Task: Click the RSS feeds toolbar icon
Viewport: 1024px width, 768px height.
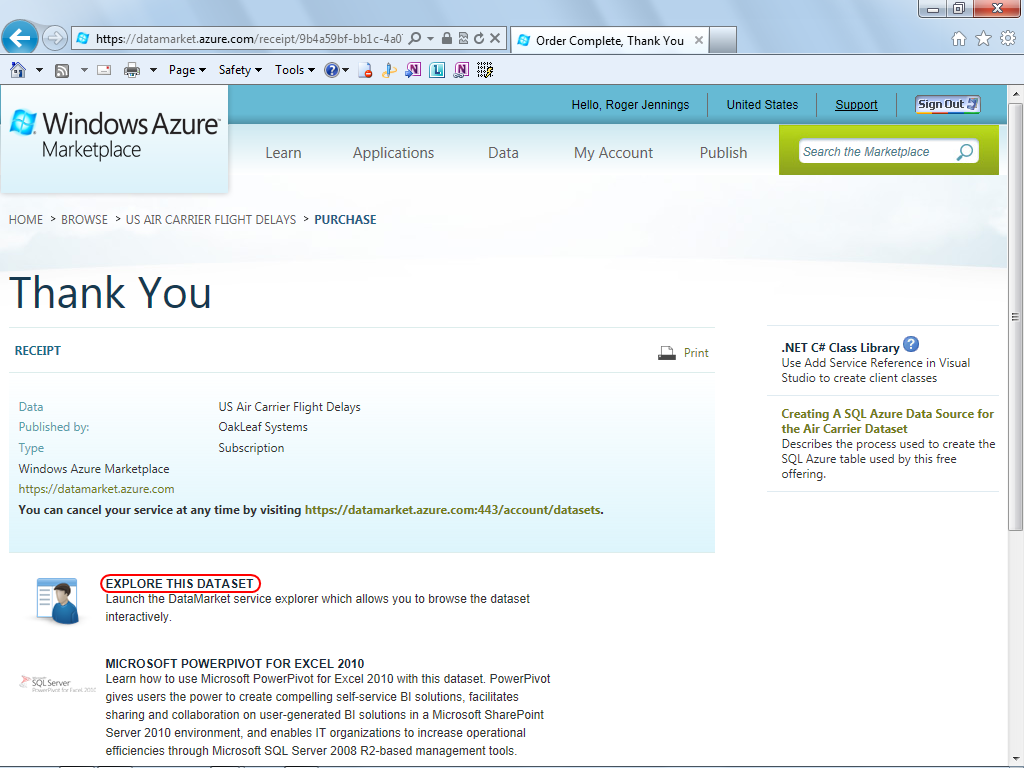Action: coord(62,71)
